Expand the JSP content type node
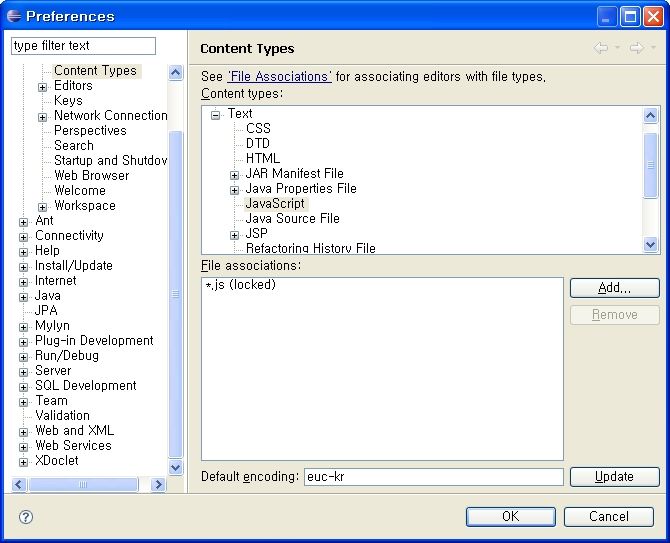This screenshot has height=543, width=670. pos(234,235)
